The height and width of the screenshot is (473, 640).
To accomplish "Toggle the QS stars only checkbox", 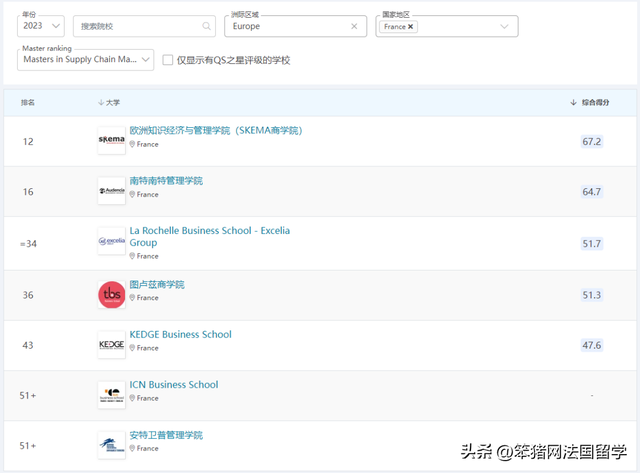I will click(167, 60).
